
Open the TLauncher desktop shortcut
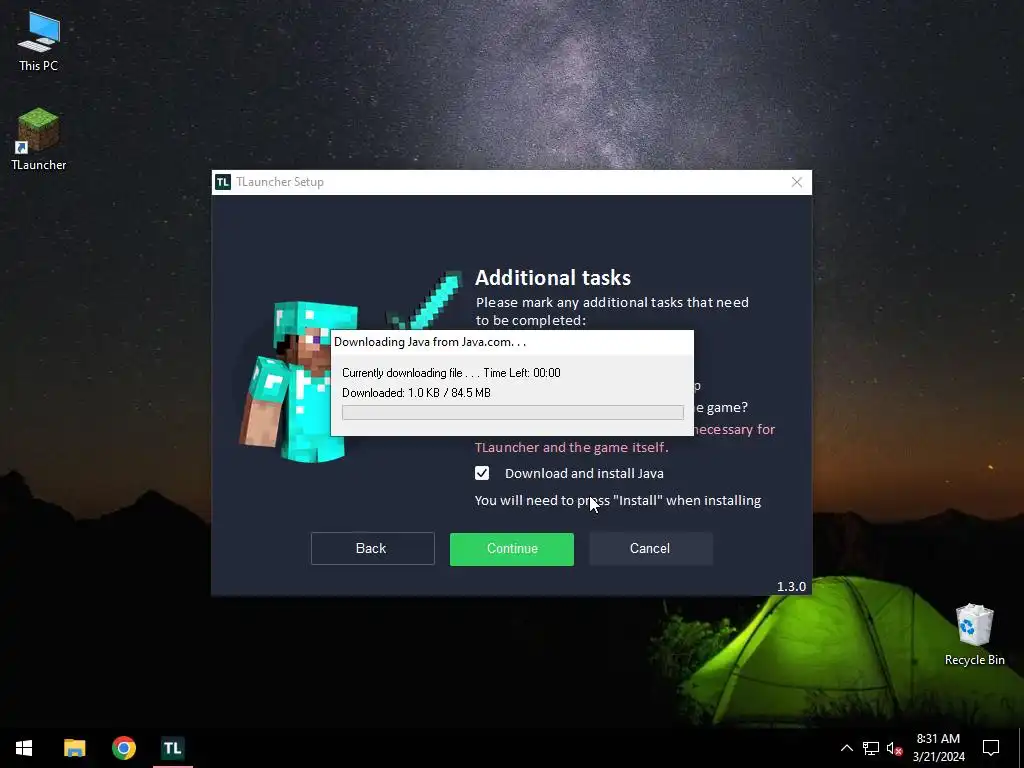(39, 139)
